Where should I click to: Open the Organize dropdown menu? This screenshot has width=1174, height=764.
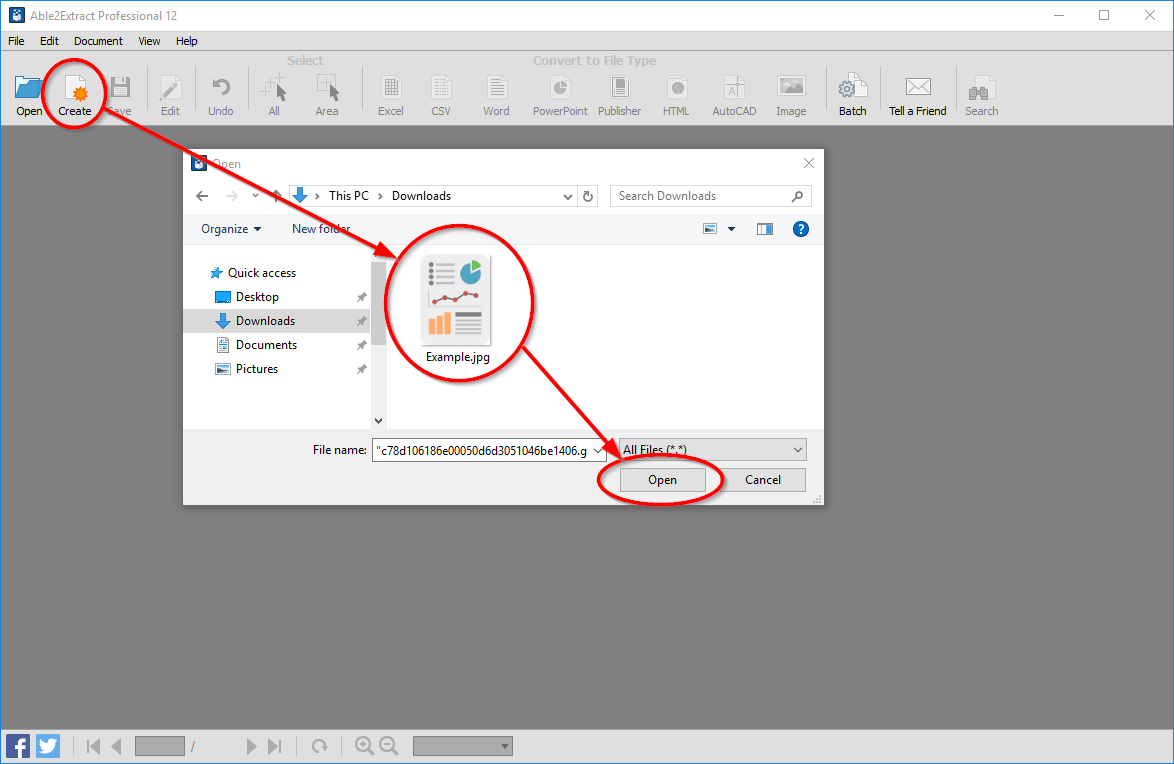231,228
